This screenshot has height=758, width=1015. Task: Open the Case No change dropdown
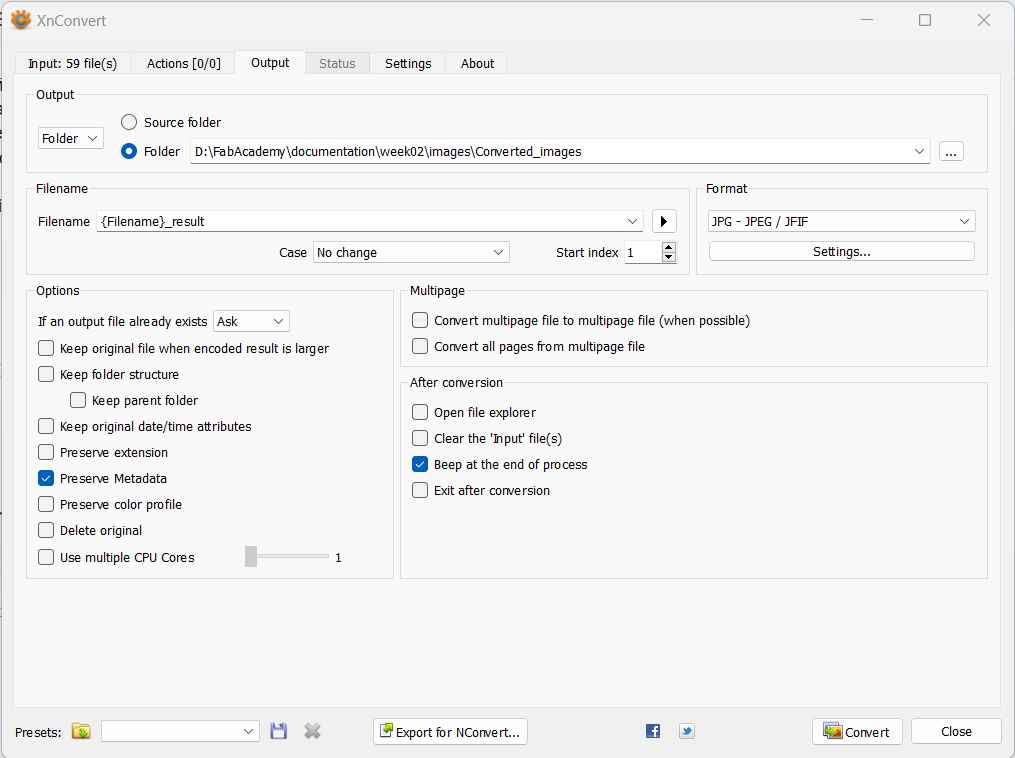[411, 252]
